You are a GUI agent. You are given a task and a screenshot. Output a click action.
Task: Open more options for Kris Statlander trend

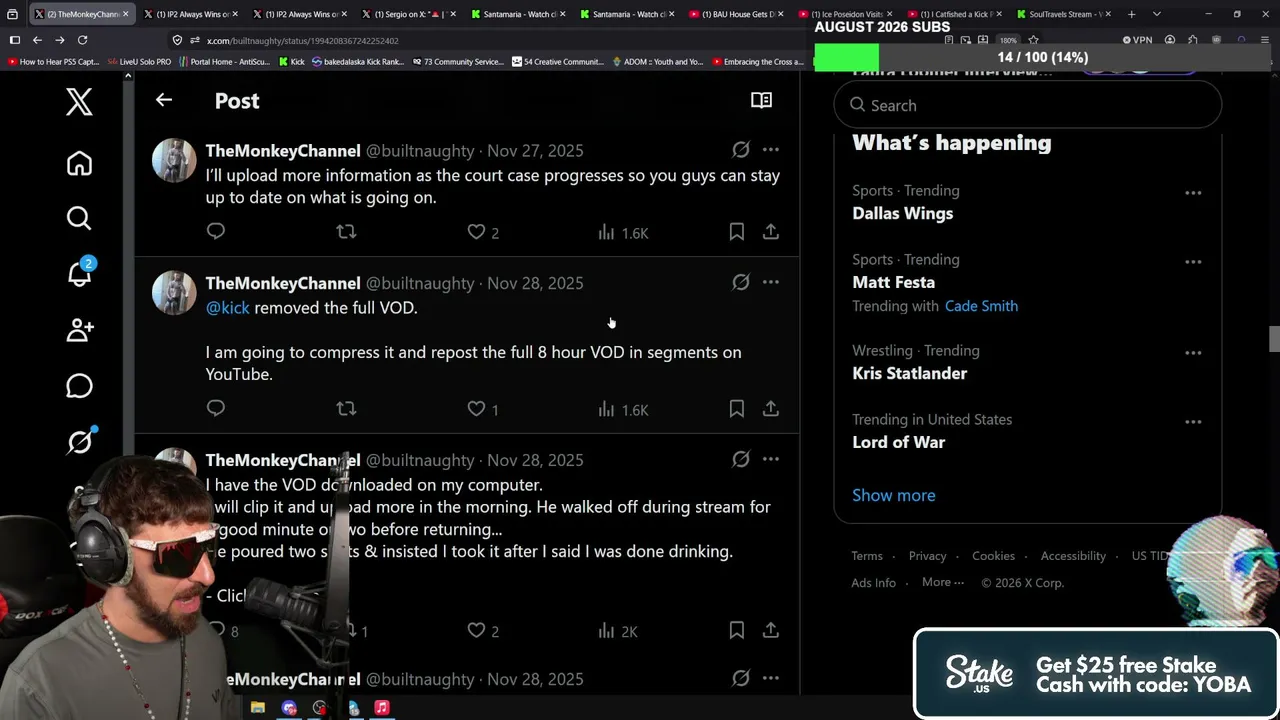[1193, 353]
